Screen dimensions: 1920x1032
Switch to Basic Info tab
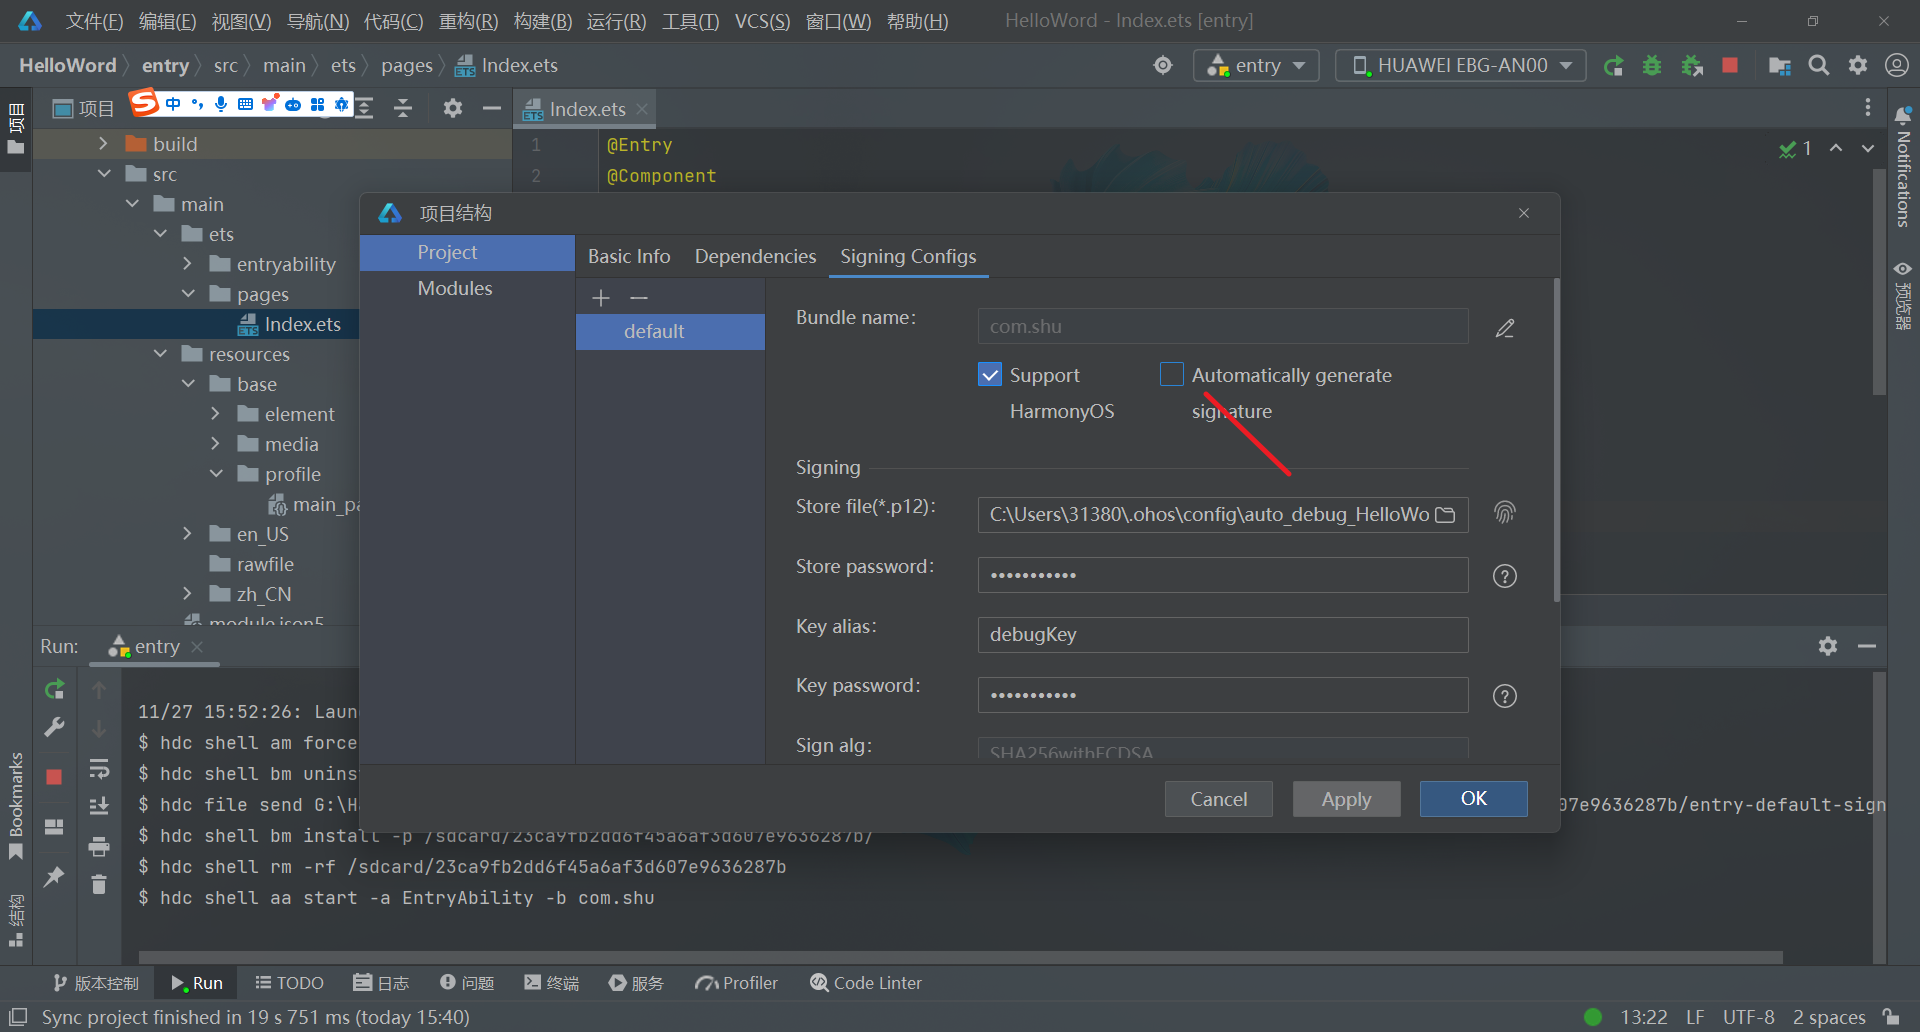click(x=629, y=257)
